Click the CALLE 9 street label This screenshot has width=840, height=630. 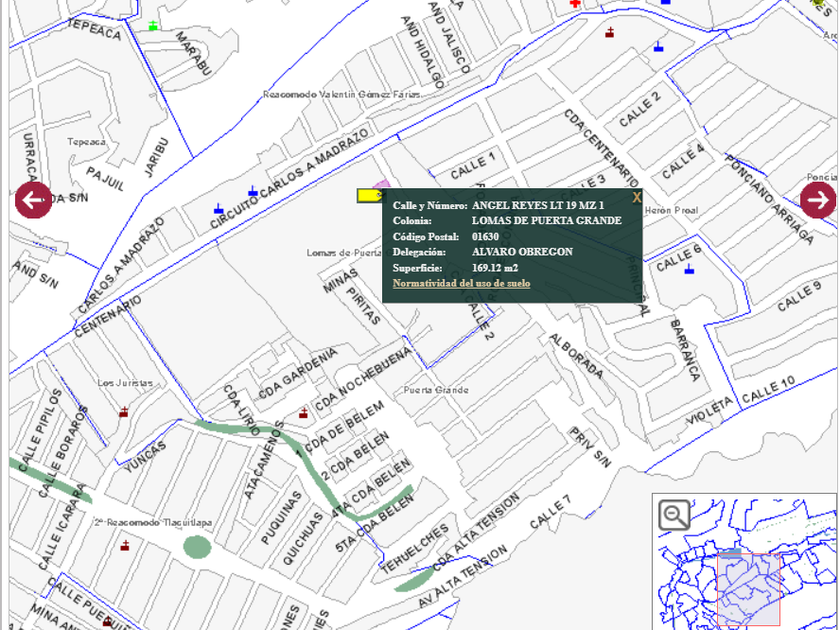pos(799,297)
